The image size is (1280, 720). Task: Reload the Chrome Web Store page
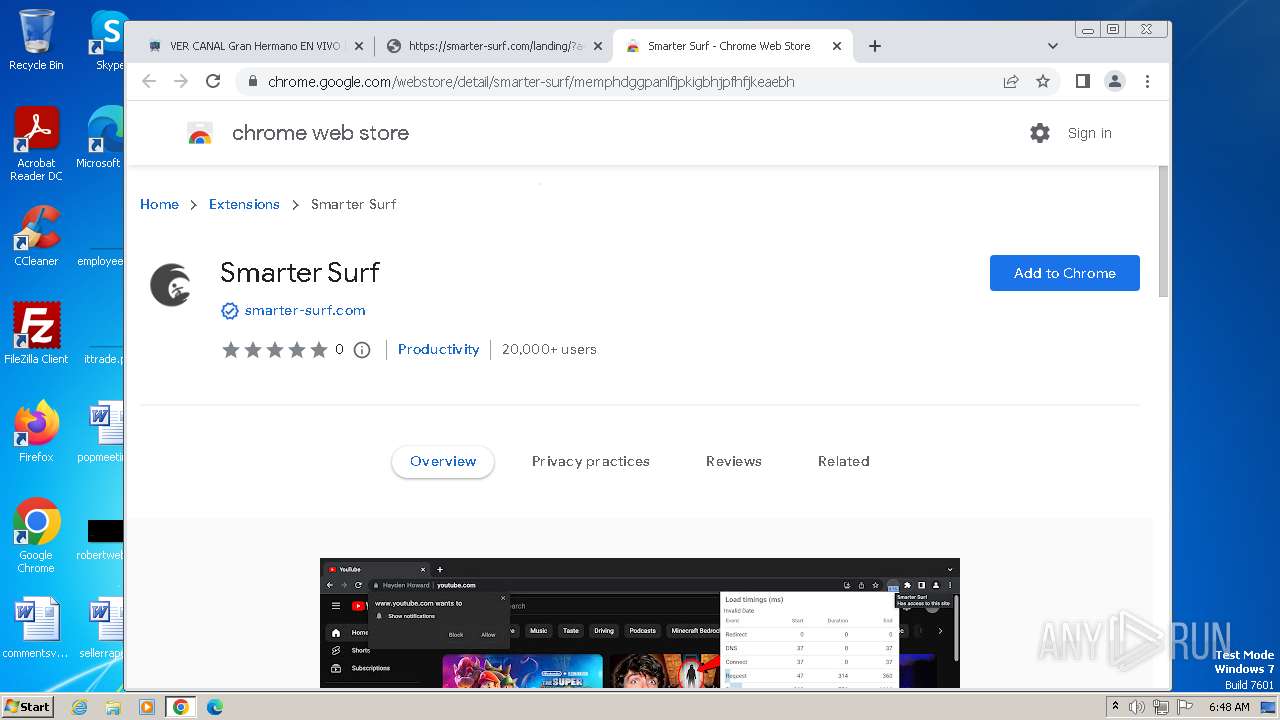point(213,81)
